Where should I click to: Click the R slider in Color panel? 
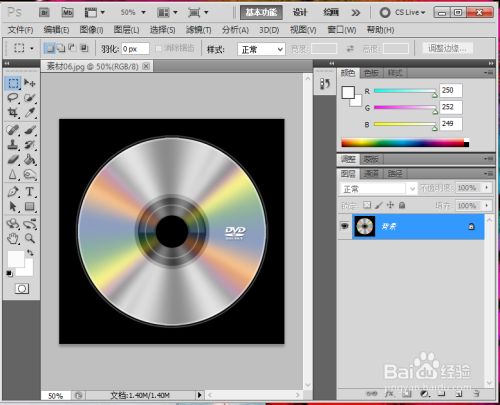pos(405,91)
